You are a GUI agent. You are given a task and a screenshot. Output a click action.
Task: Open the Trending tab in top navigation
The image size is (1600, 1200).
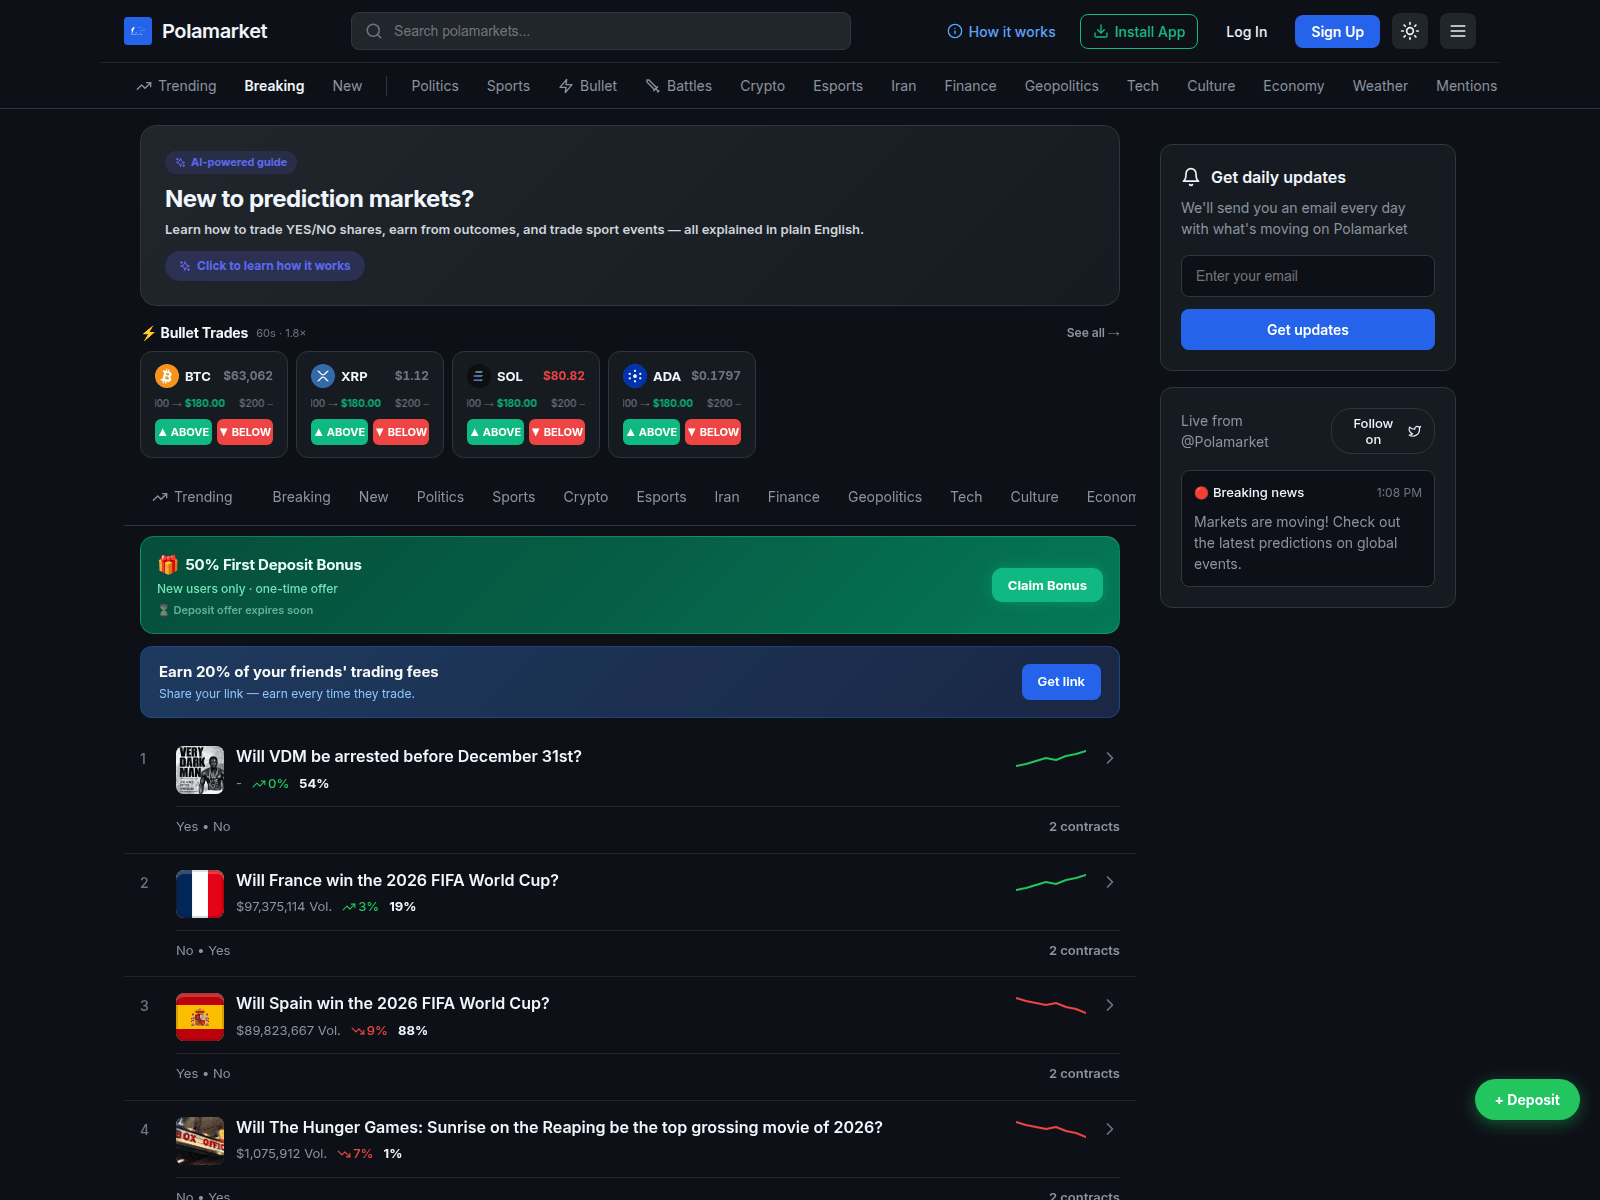(176, 86)
